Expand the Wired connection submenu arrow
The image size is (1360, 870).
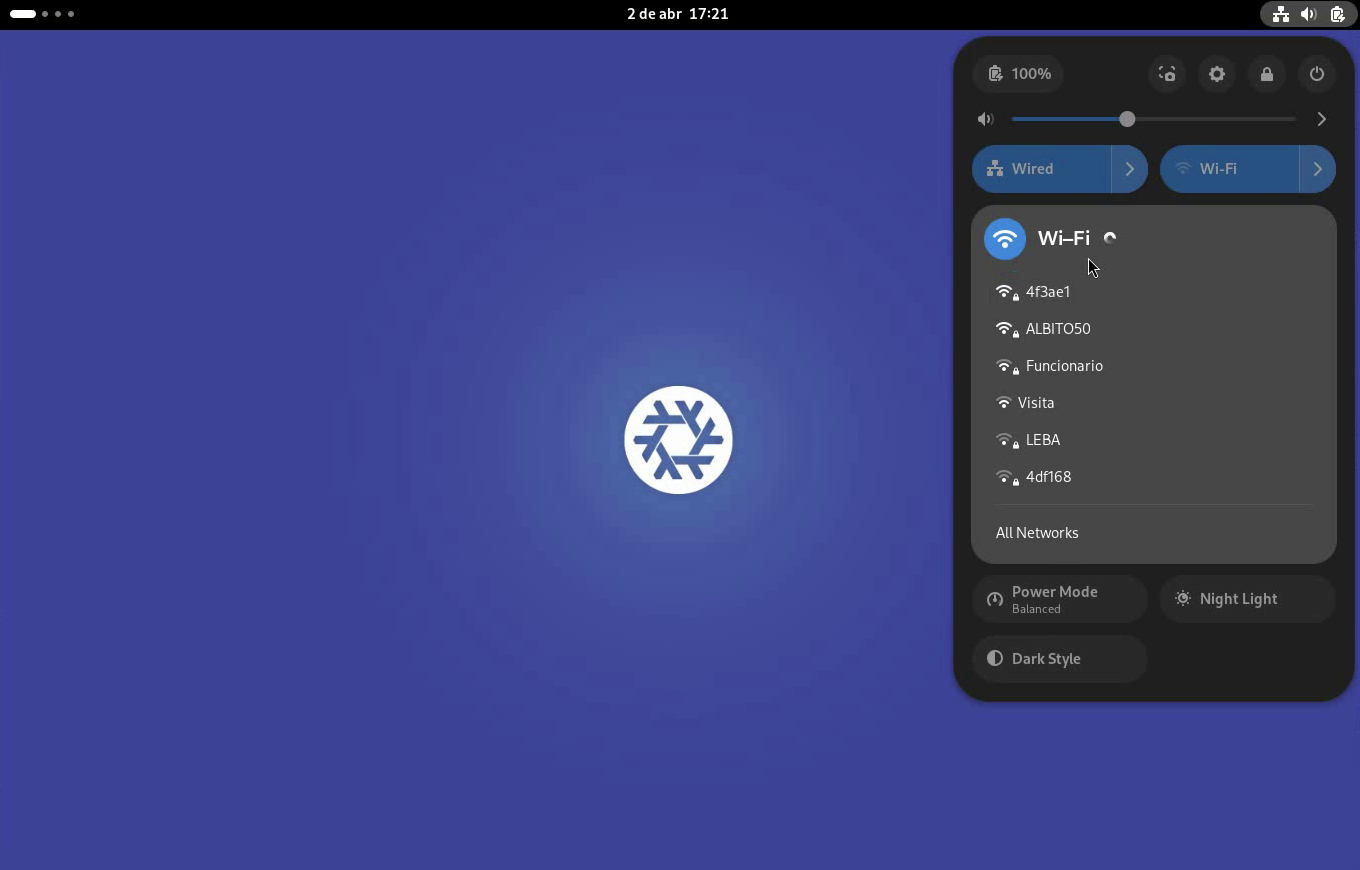coord(1130,169)
